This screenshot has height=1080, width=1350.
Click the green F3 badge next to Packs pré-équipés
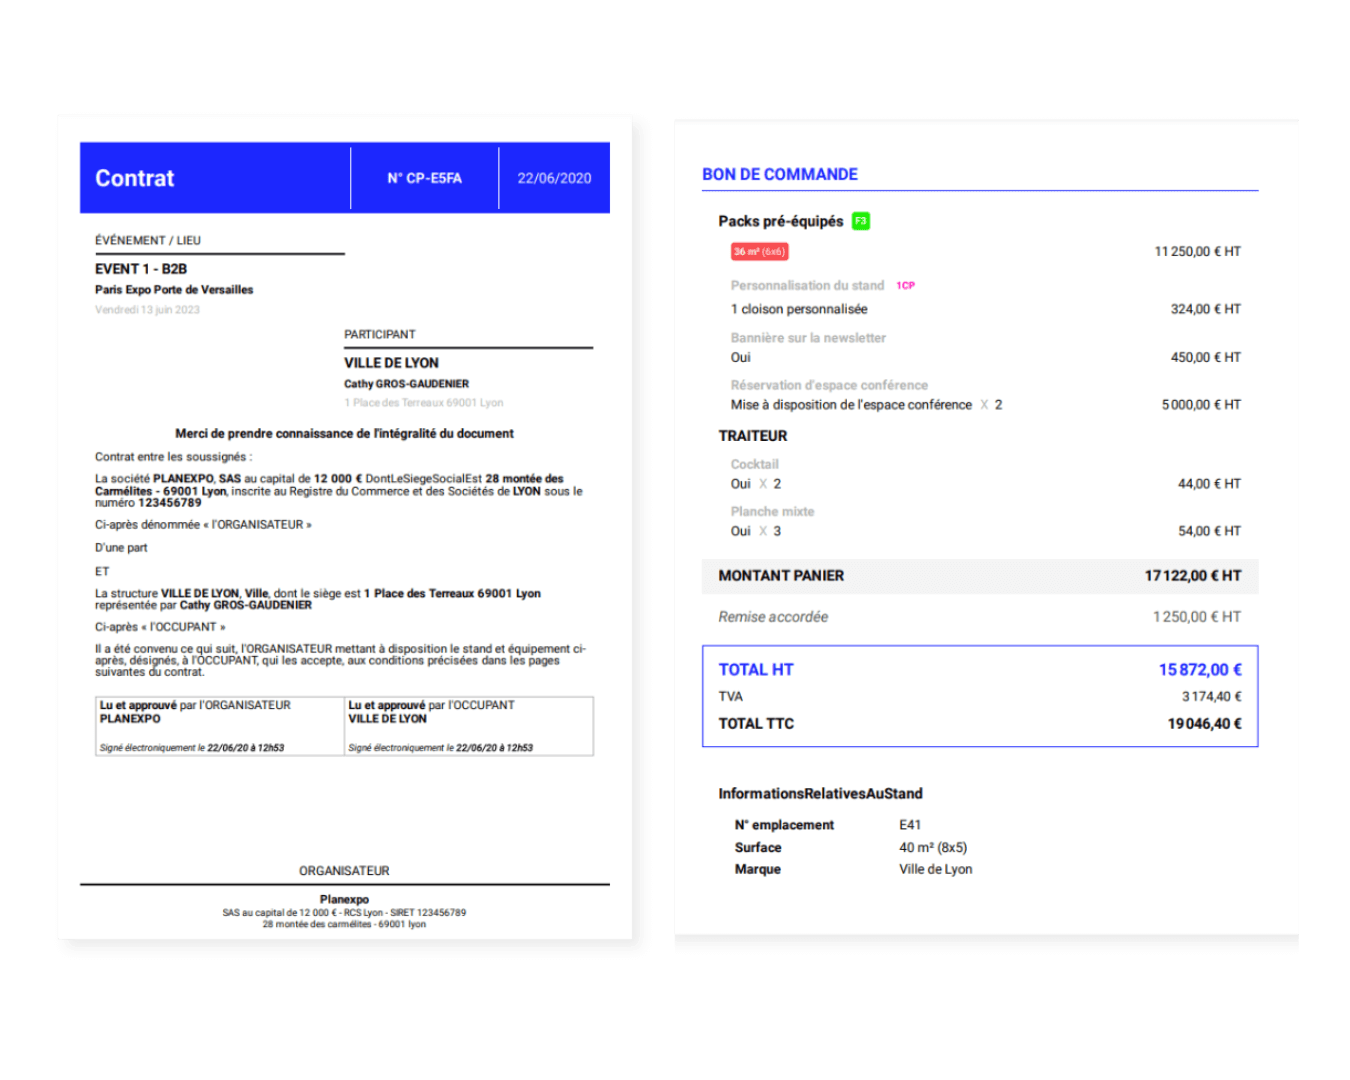860,221
